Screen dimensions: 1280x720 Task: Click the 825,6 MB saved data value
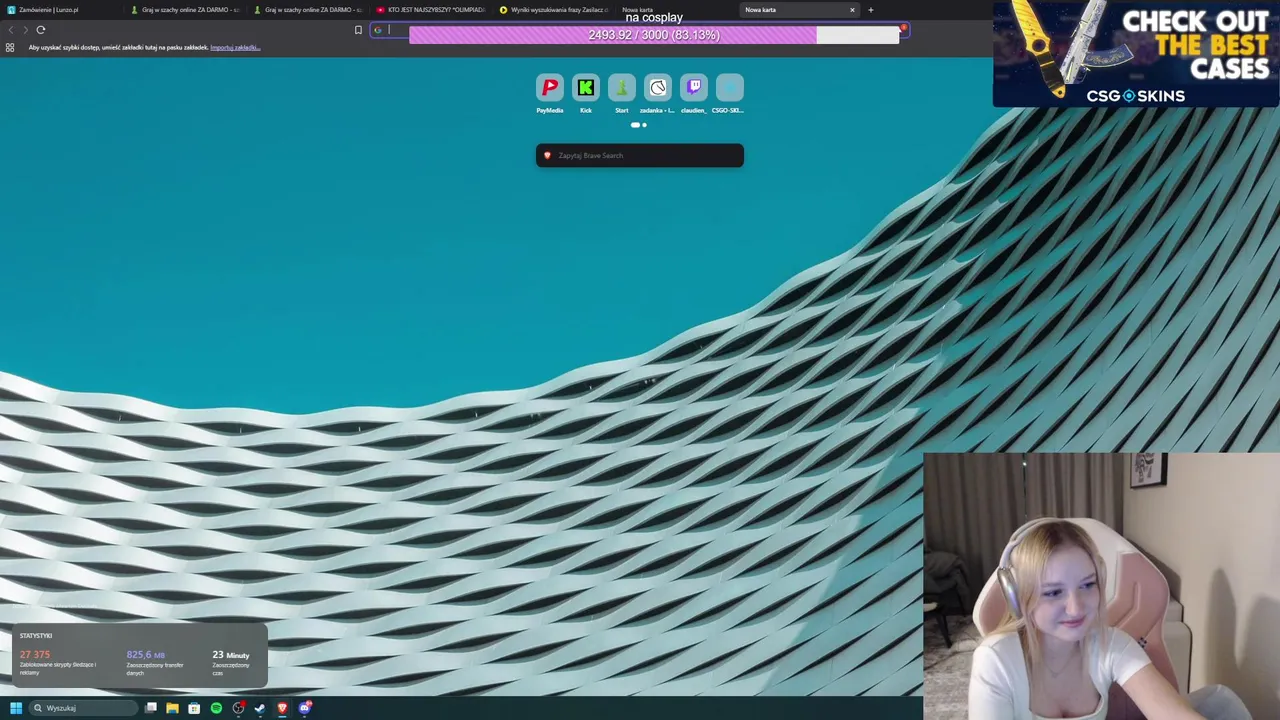[x=145, y=654]
